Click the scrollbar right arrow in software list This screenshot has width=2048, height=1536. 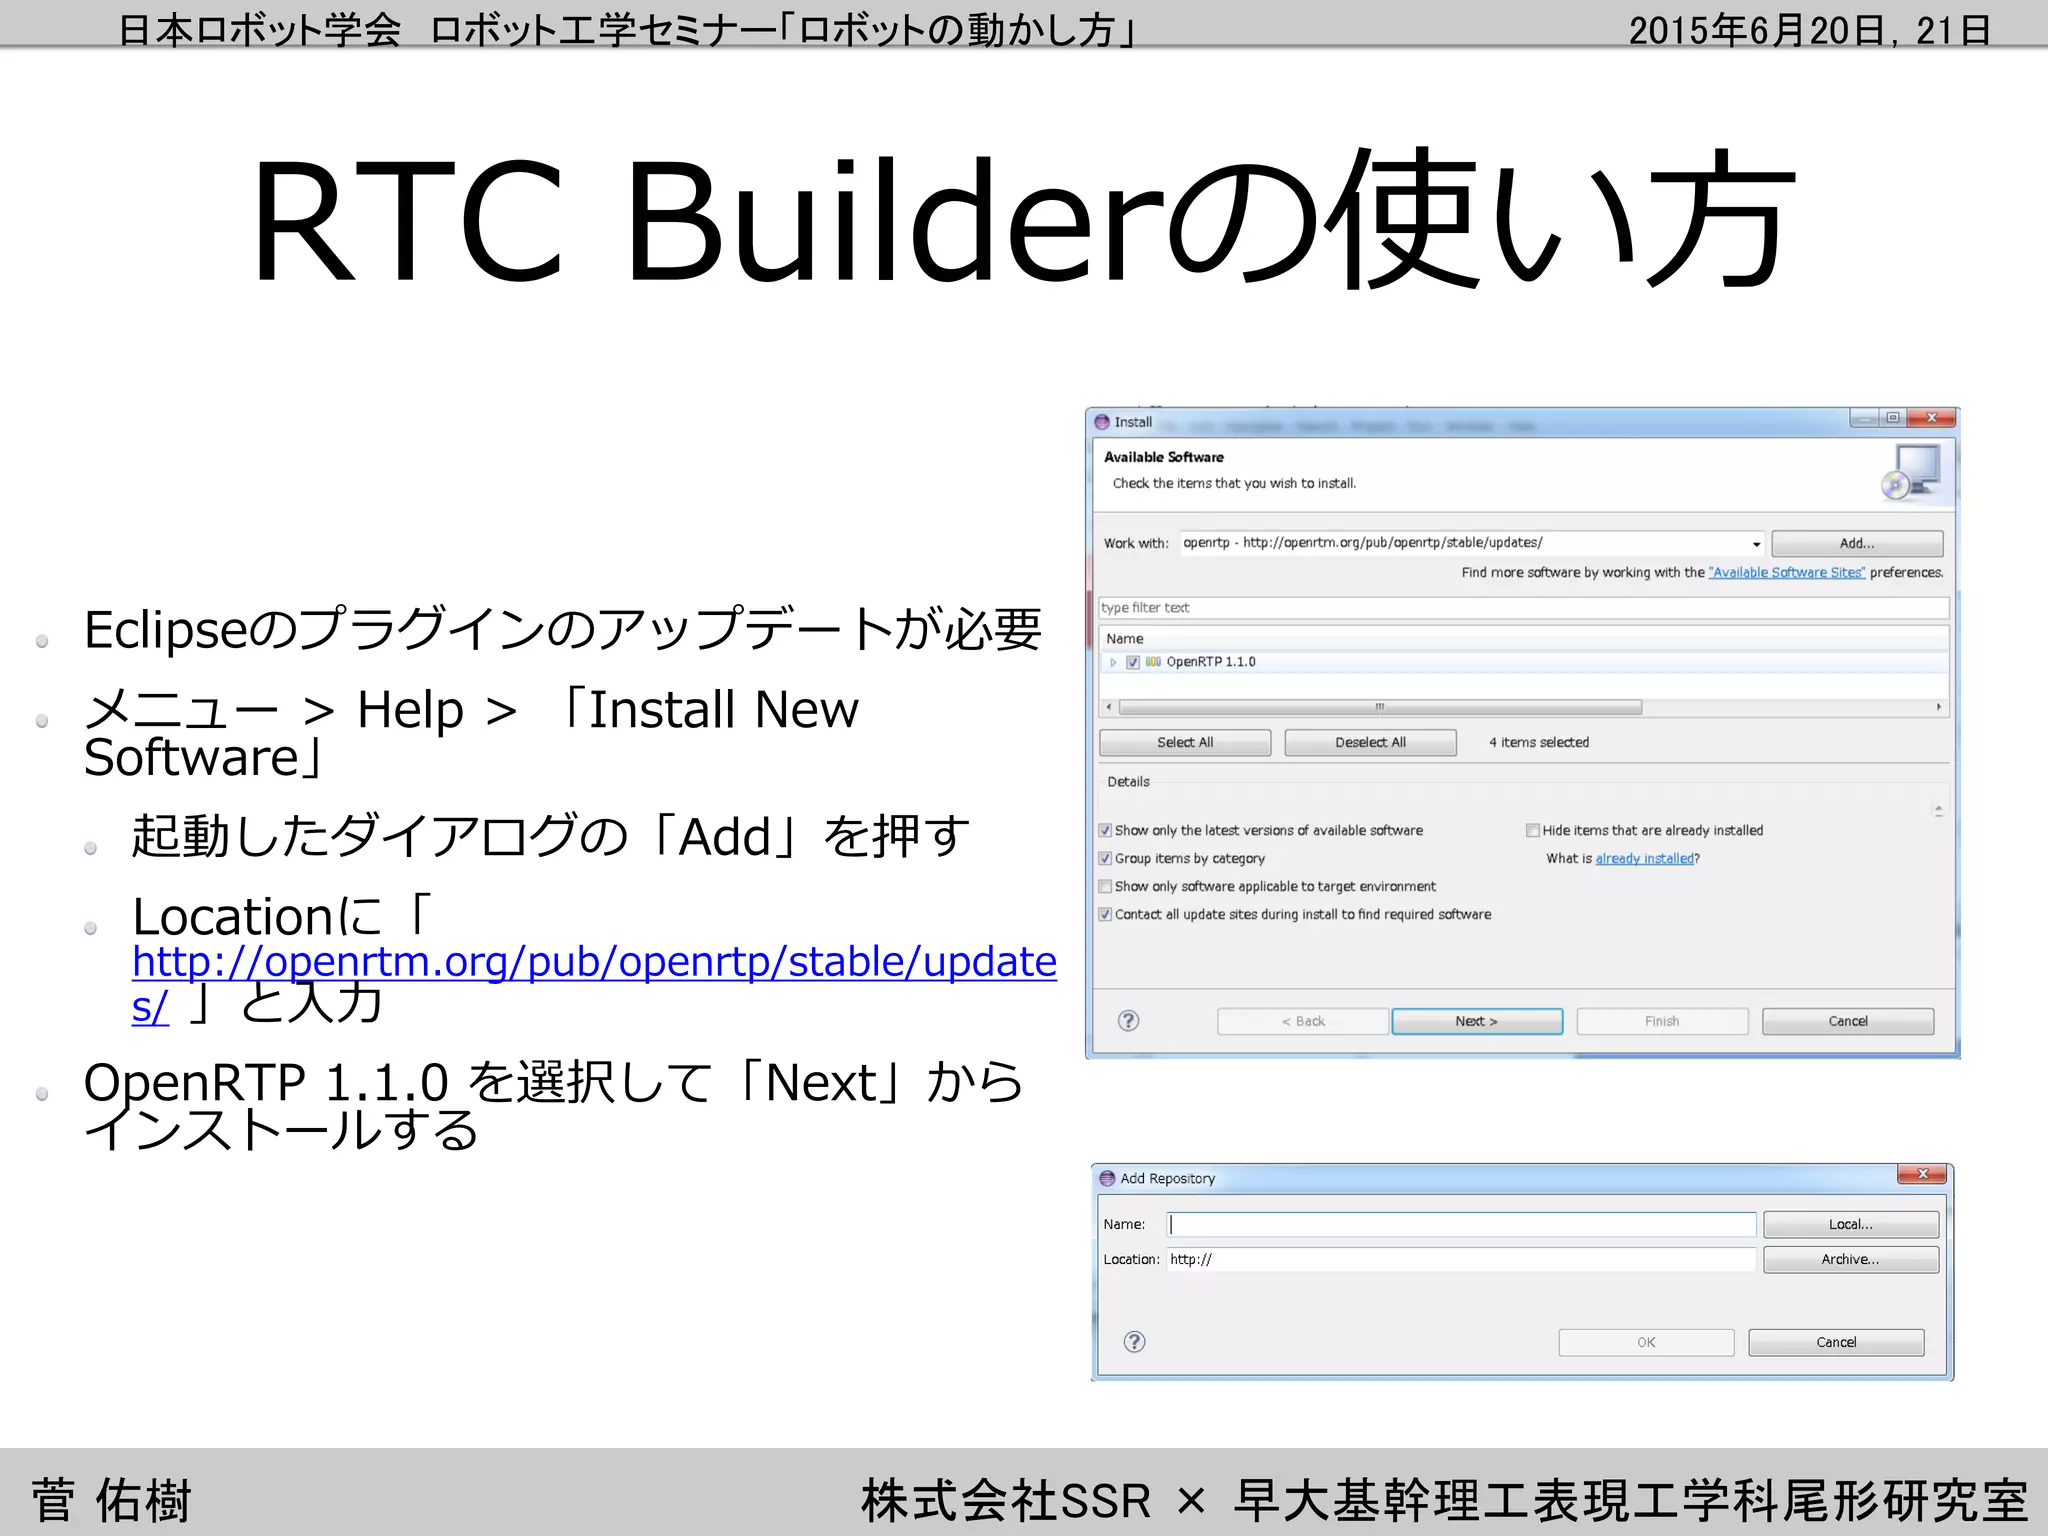(x=1939, y=707)
